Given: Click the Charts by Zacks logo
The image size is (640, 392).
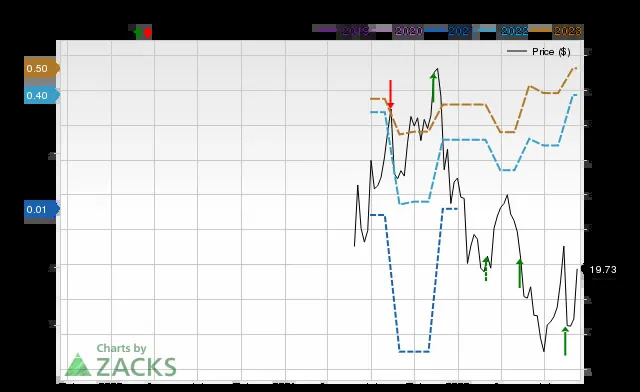Looking at the screenshot, I should pyautogui.click(x=120, y=360).
